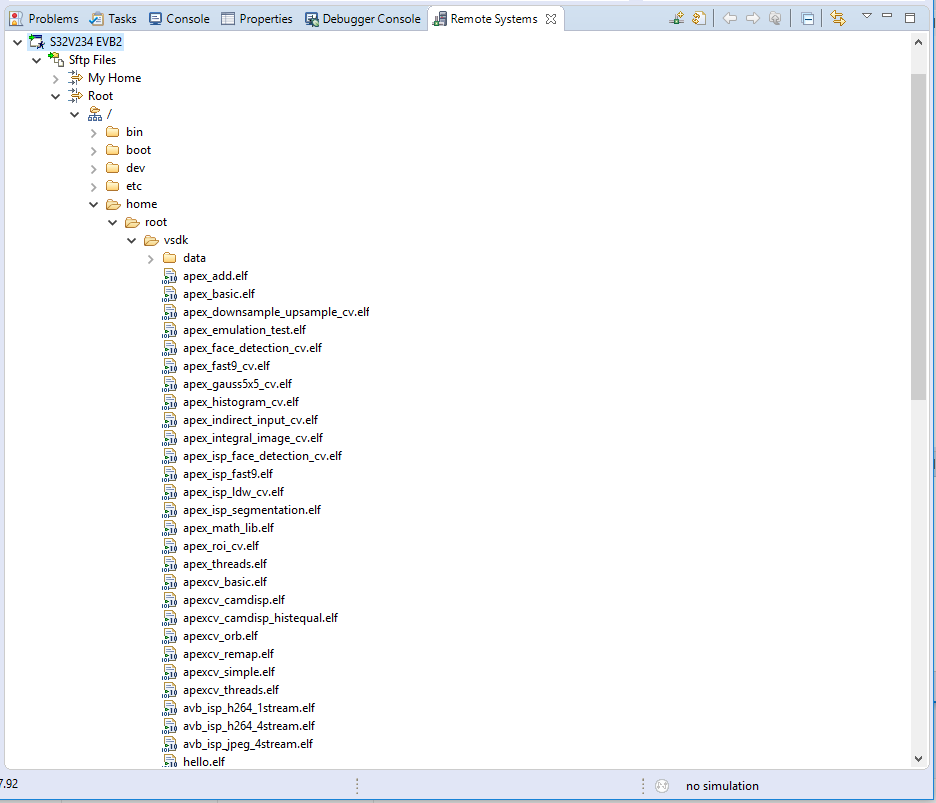The width and height of the screenshot is (936, 803).
Task: Click the Problems tab icon
Action: (17, 19)
